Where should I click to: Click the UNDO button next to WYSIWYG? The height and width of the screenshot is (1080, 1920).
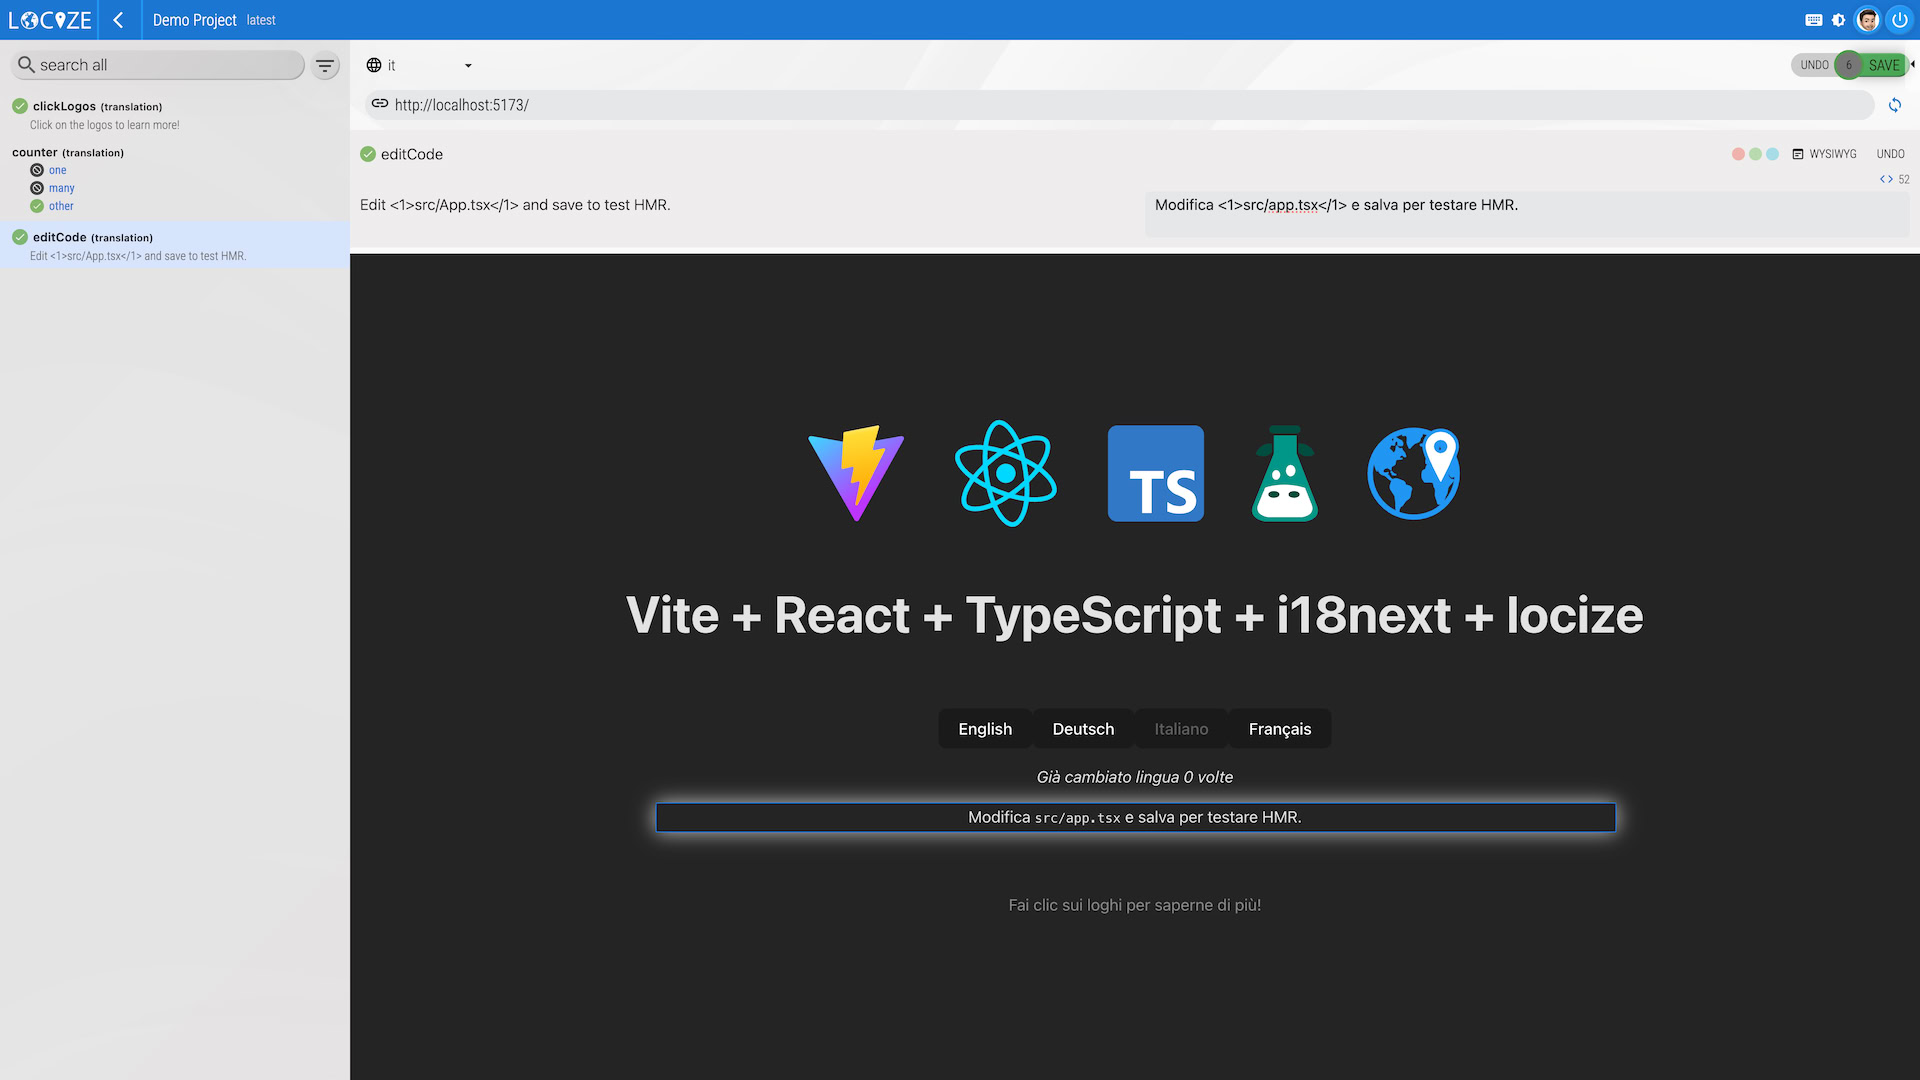tap(1890, 154)
